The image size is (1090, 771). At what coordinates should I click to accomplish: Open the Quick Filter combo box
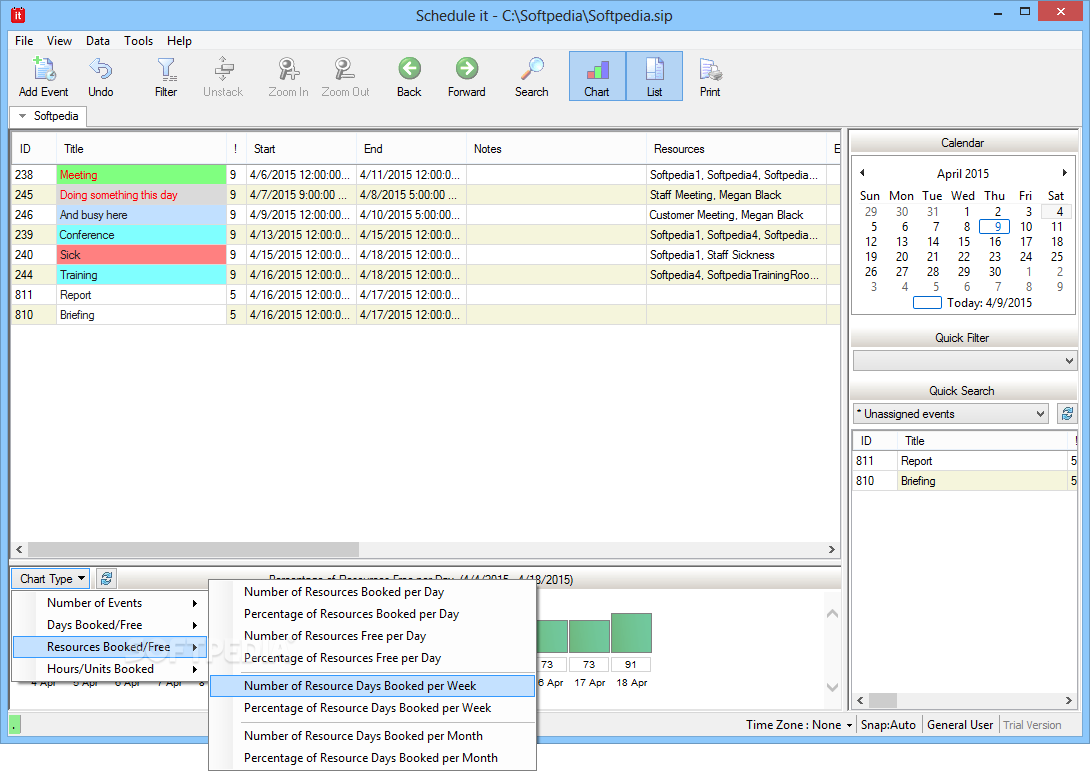coord(964,361)
